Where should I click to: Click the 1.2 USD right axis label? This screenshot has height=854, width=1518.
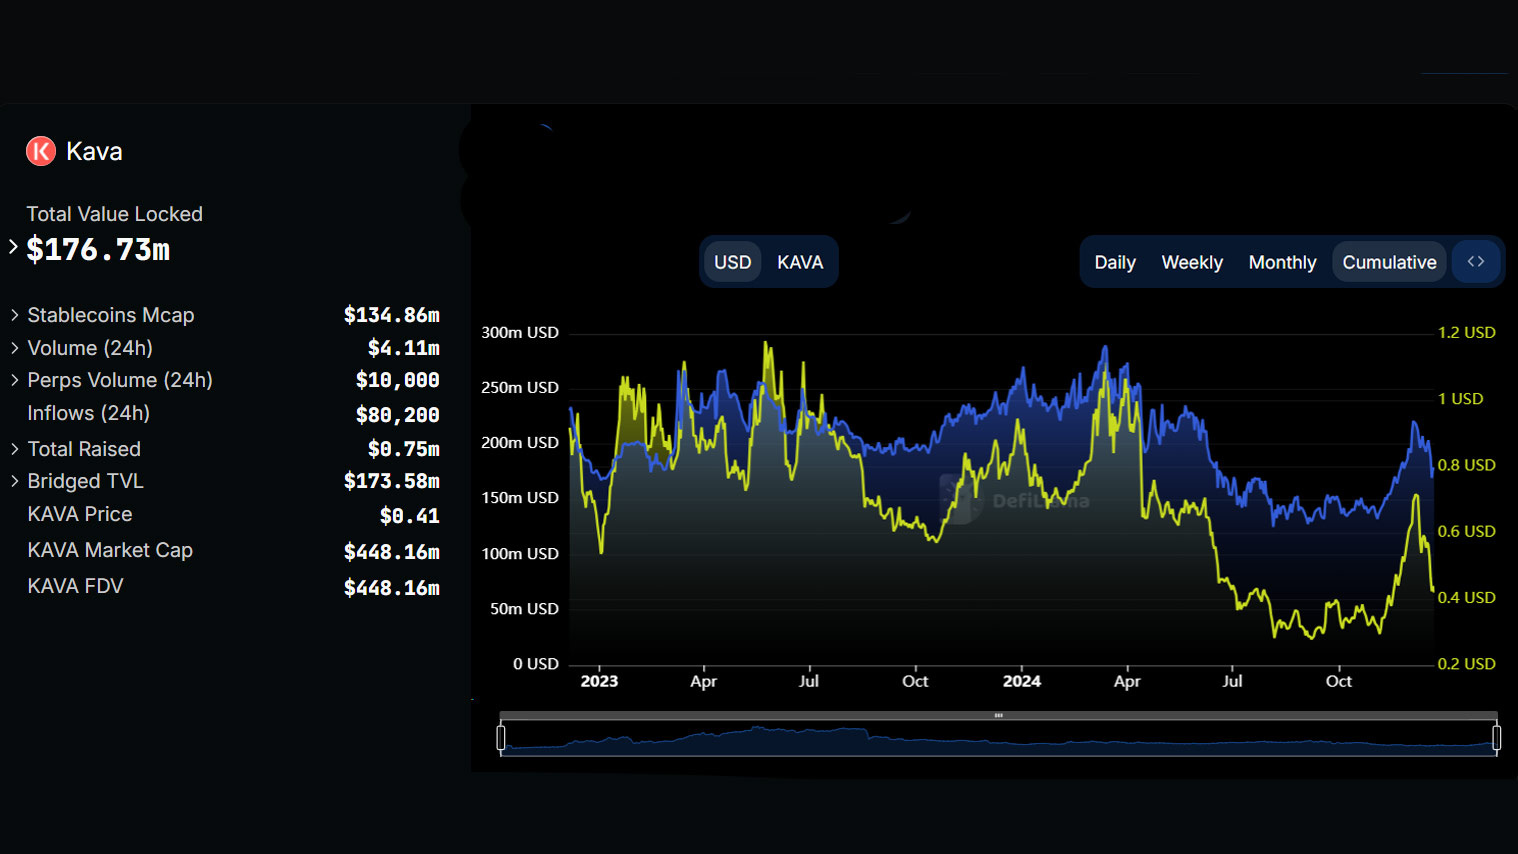[x=1467, y=332]
